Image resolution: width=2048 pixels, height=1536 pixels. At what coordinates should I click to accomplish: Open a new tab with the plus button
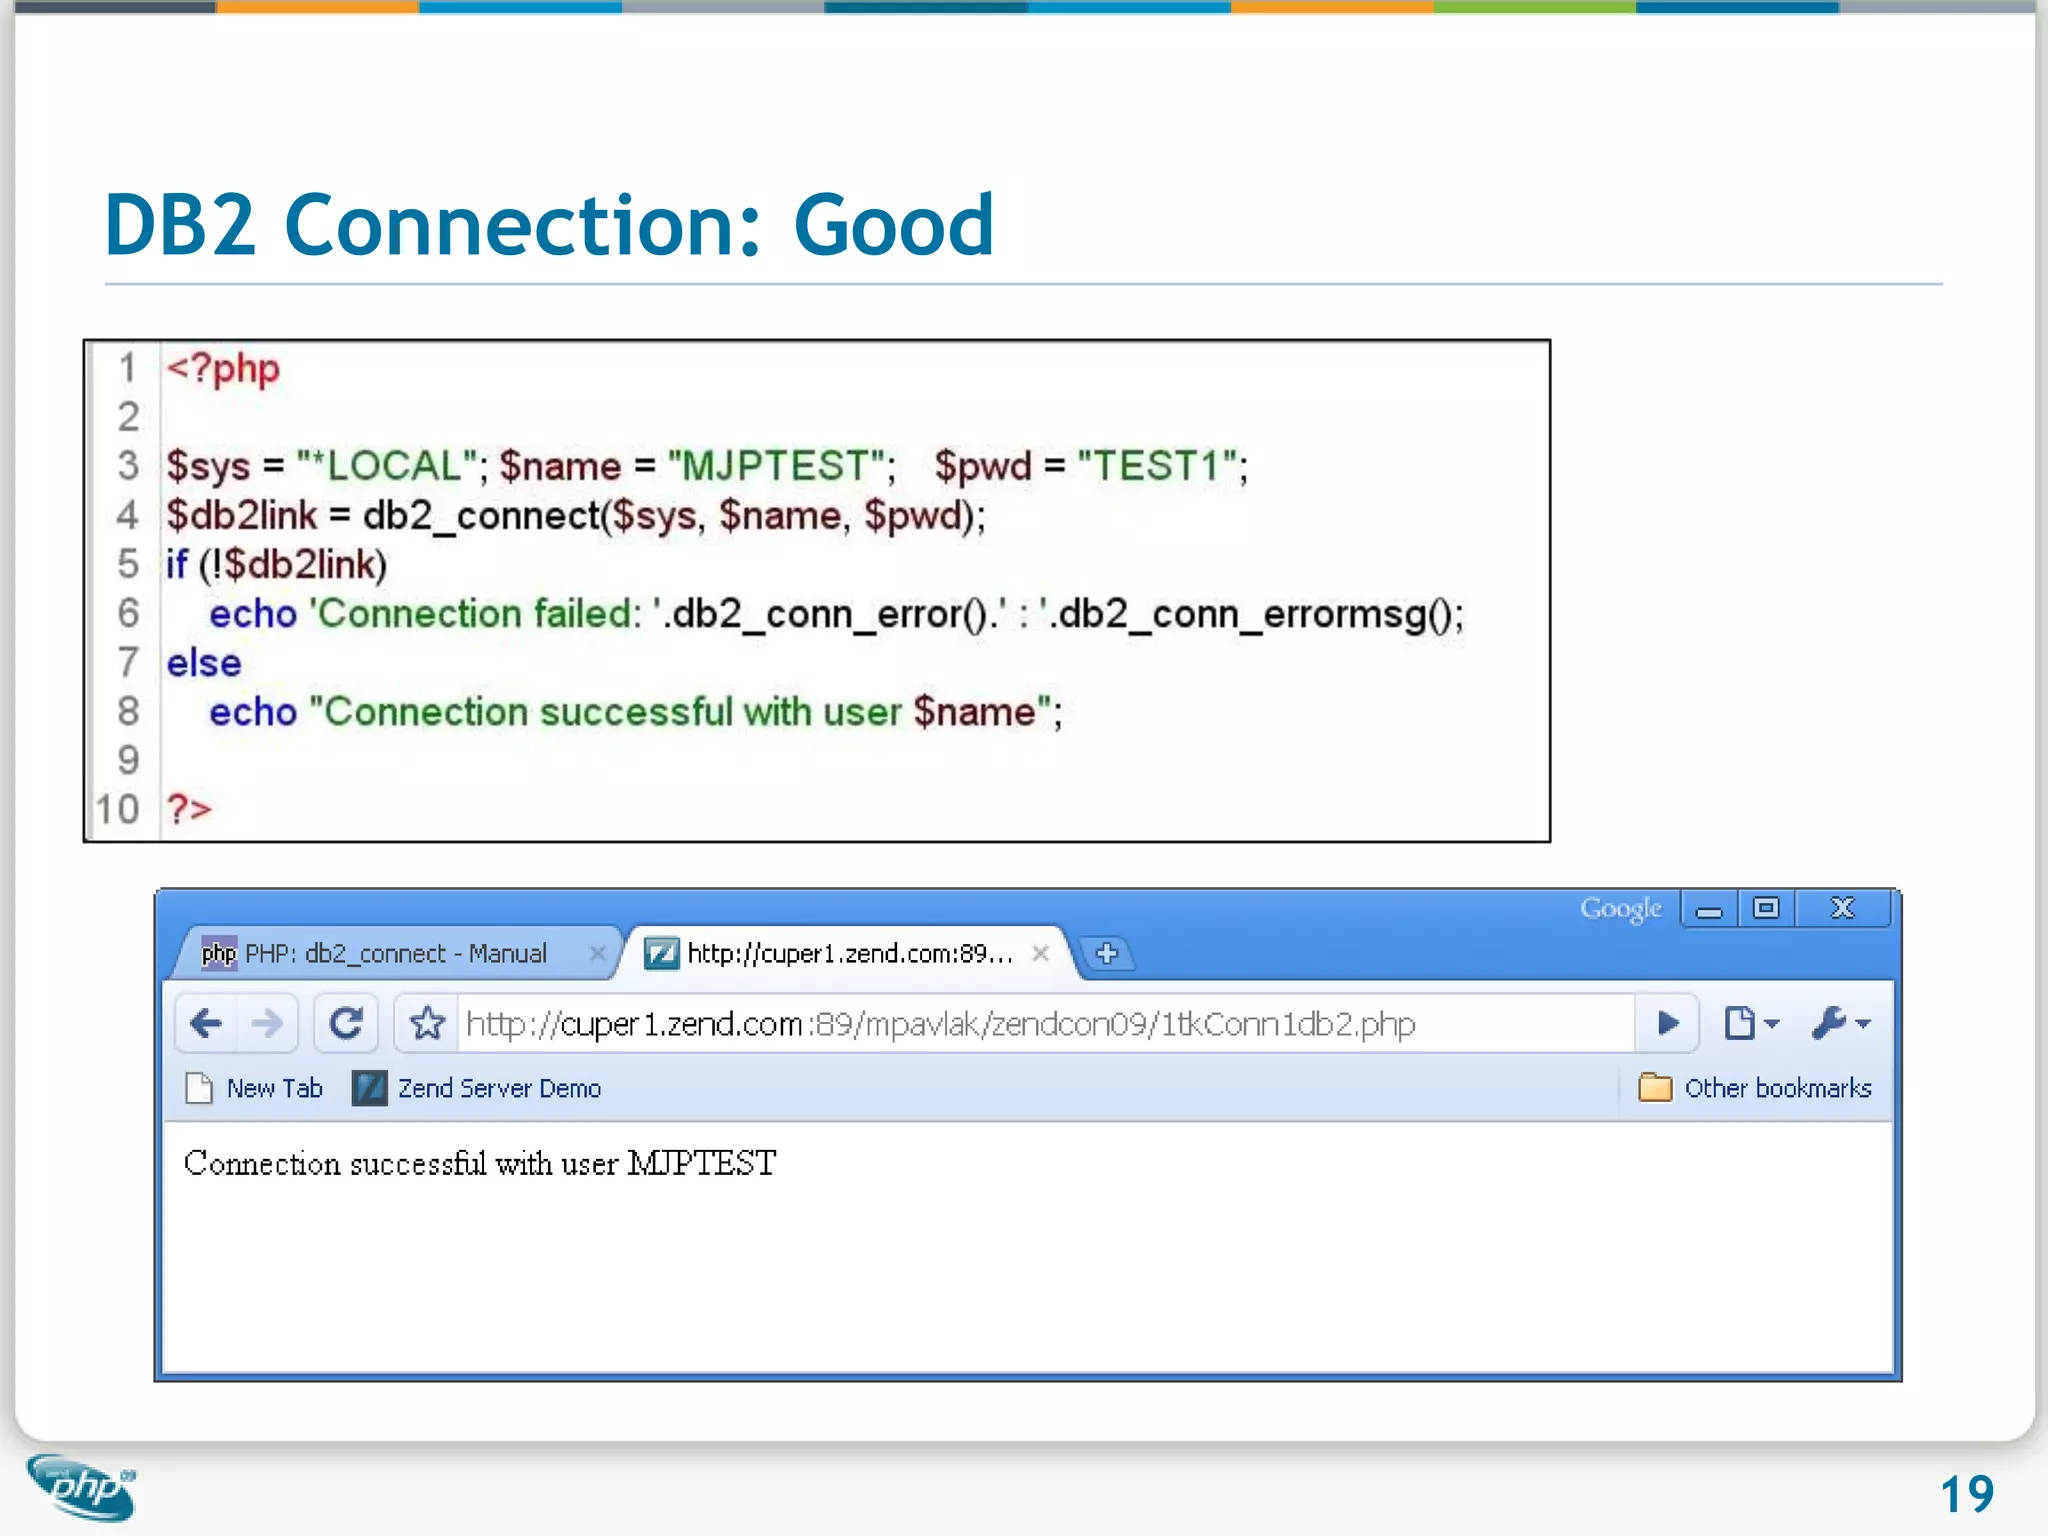point(1107,953)
